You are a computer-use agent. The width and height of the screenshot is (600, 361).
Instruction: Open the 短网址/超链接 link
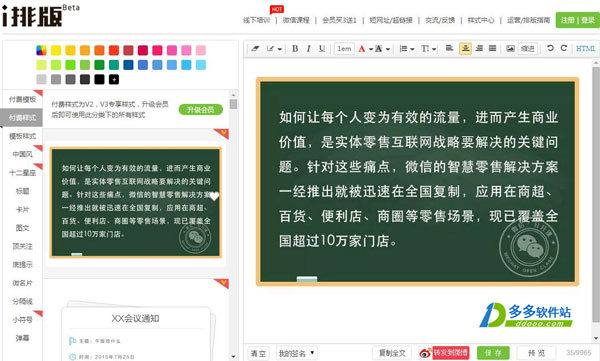pos(391,20)
